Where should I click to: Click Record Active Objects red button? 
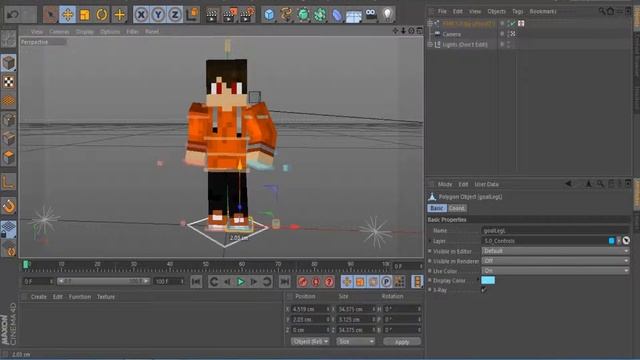click(x=302, y=282)
